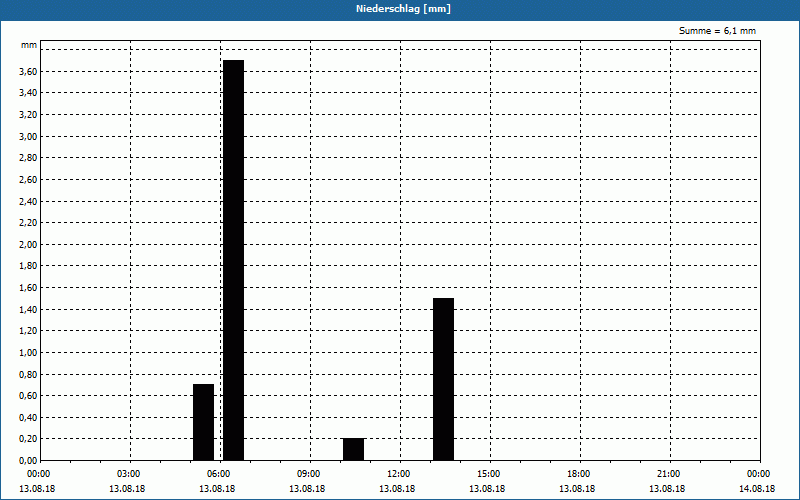The image size is (800, 500).
Task: Click the small 0,20 mm precipitation bar
Action: pyautogui.click(x=354, y=449)
